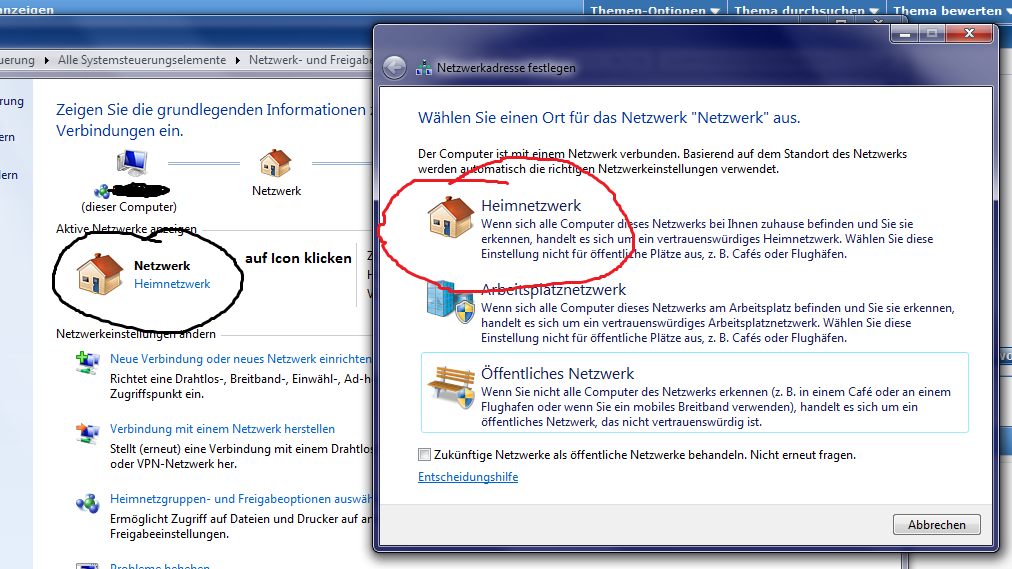Viewport: 1012px width, 569px height.
Task: Open the Entscheidungshilfe link
Action: [x=468, y=477]
